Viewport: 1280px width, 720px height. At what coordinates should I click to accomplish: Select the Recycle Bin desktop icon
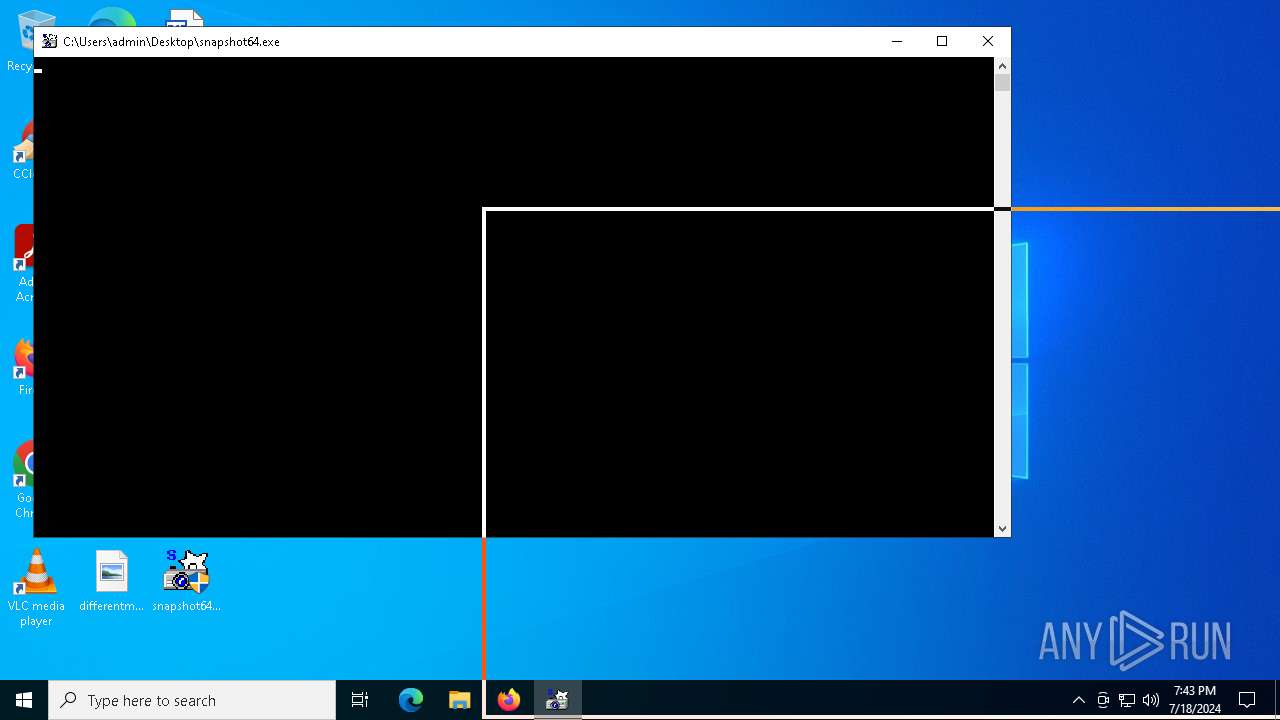click(21, 42)
